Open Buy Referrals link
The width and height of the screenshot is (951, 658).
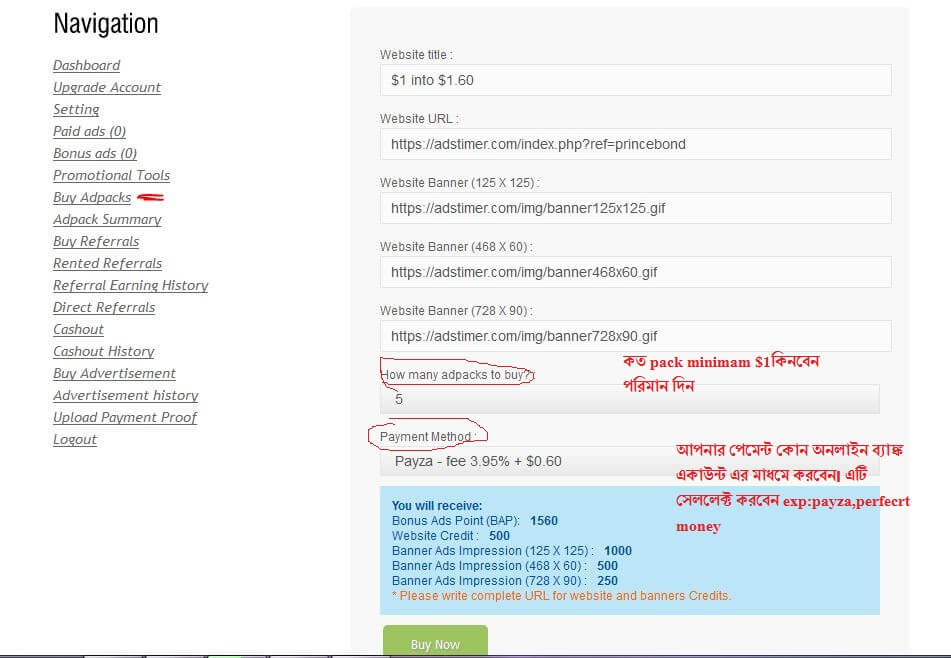coord(96,241)
